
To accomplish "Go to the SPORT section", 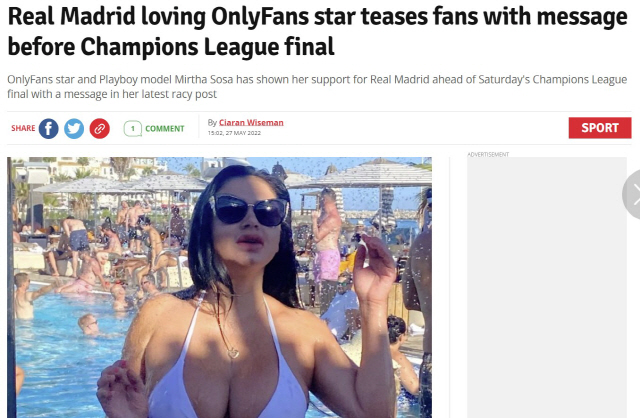I will coord(600,128).
